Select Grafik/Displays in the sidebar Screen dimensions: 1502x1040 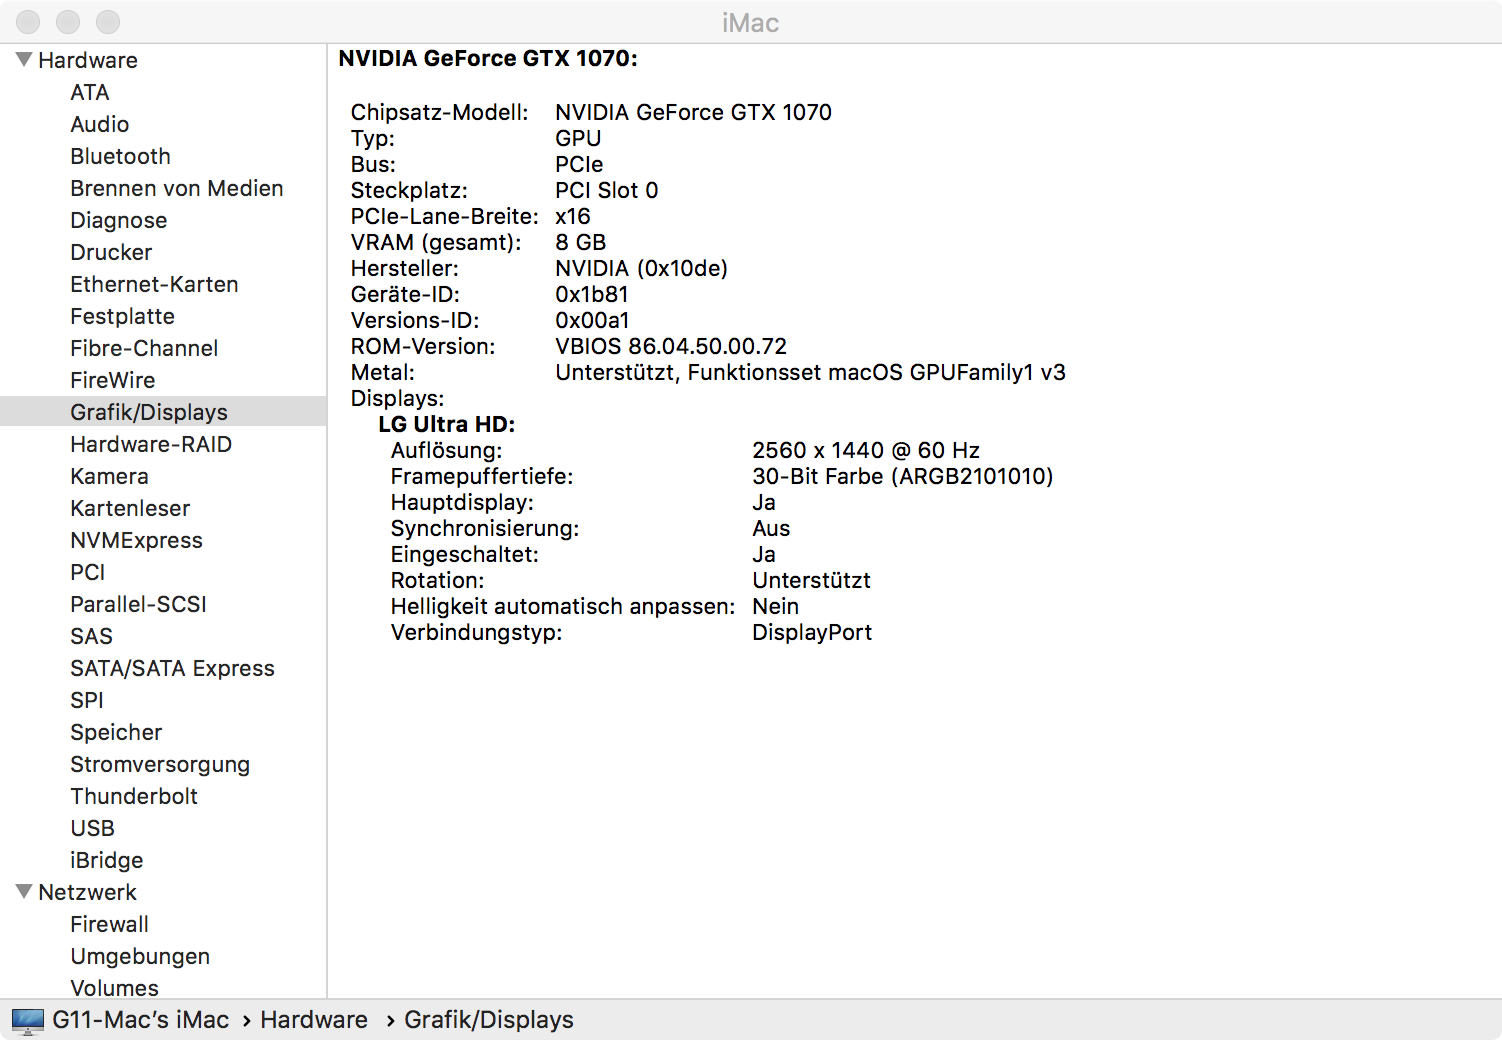pos(149,412)
